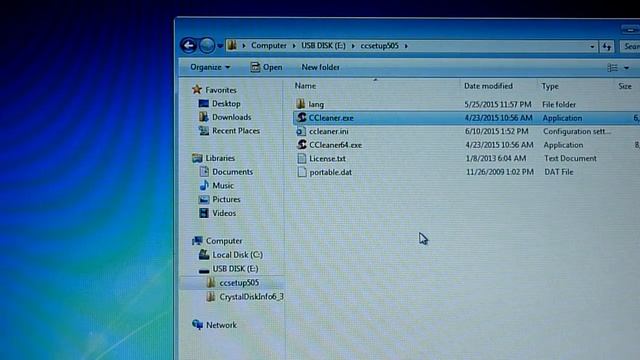
Task: Select CCleaner.exe application icon
Action: click(x=301, y=118)
